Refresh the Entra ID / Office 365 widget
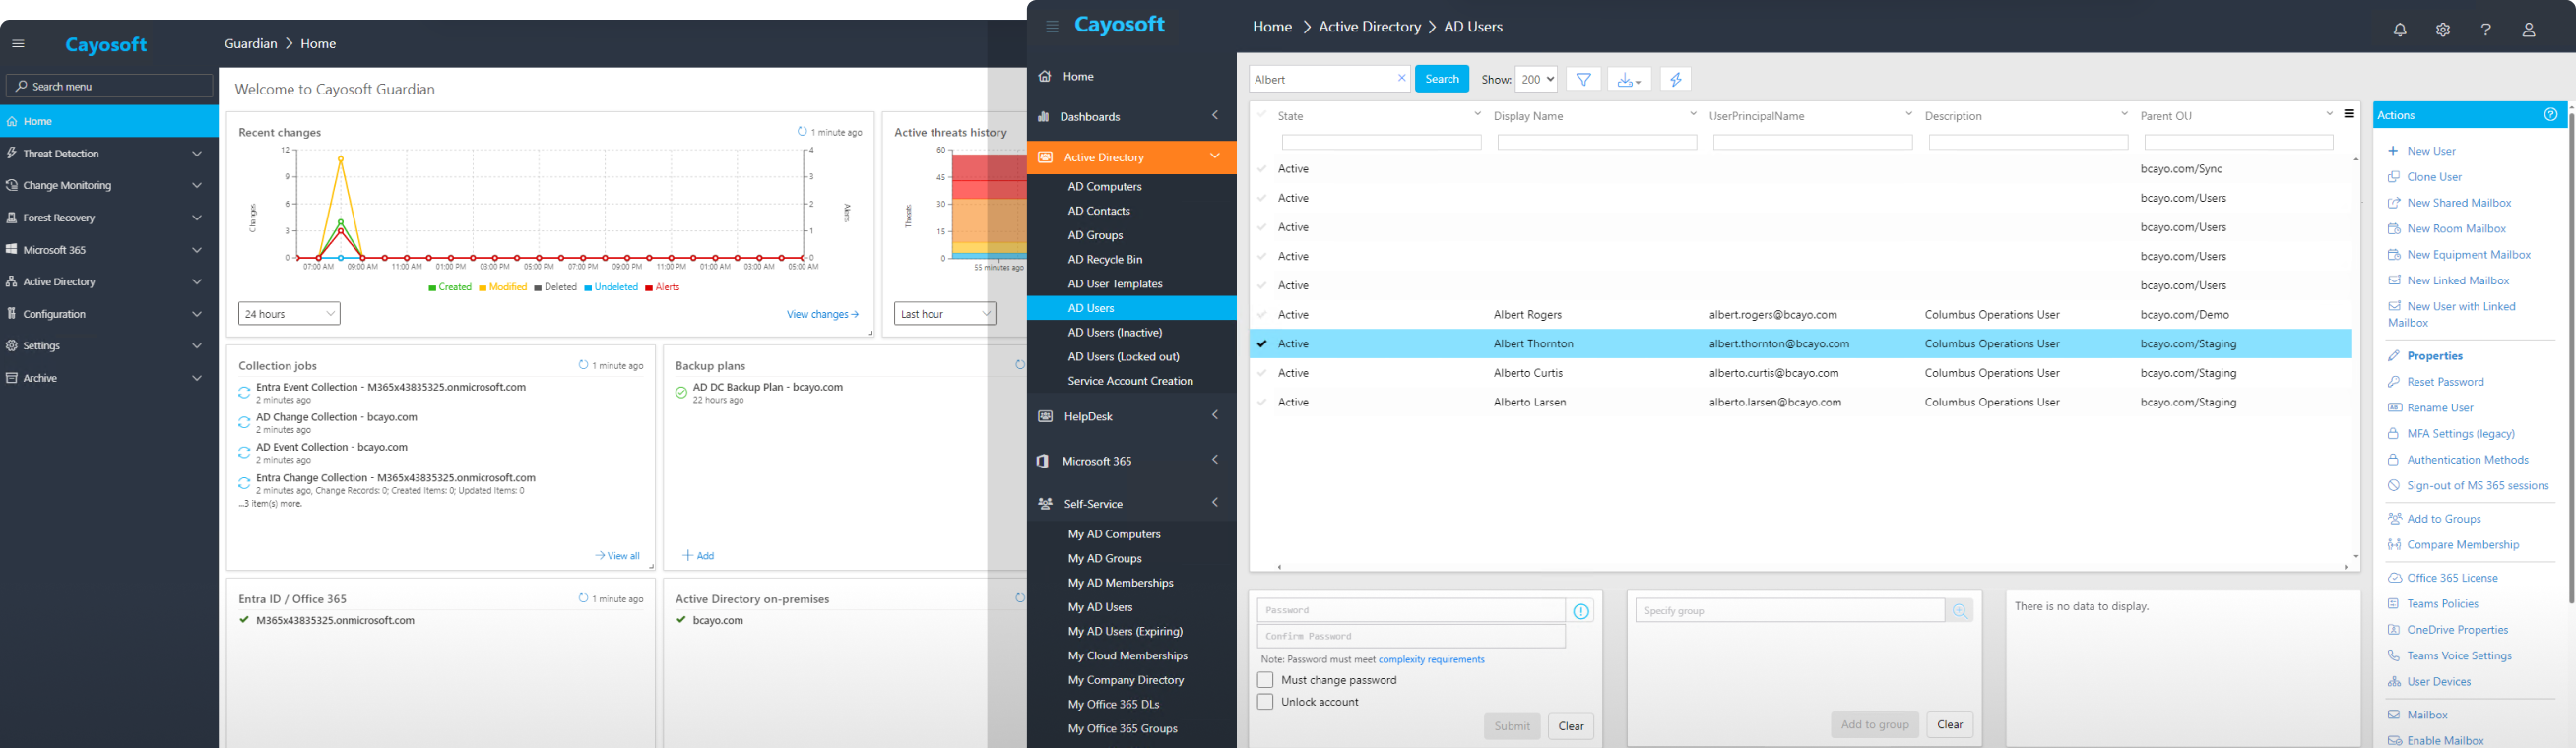 [x=583, y=598]
